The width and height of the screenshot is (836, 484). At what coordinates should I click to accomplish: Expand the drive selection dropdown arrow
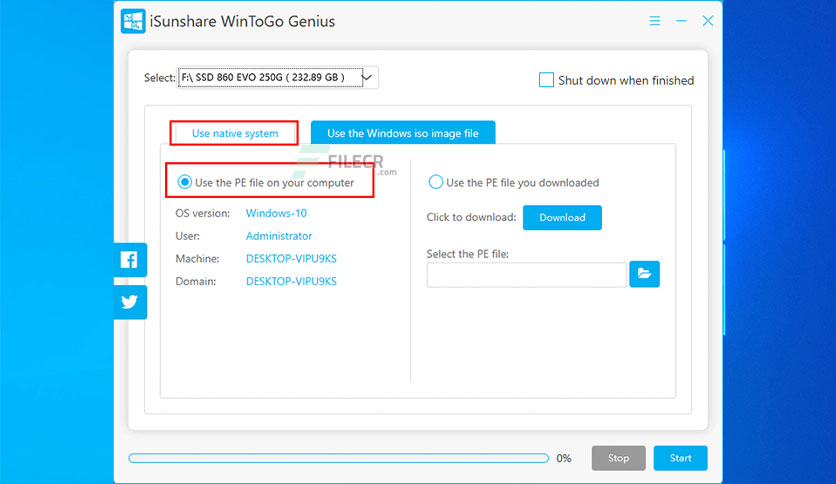click(367, 77)
